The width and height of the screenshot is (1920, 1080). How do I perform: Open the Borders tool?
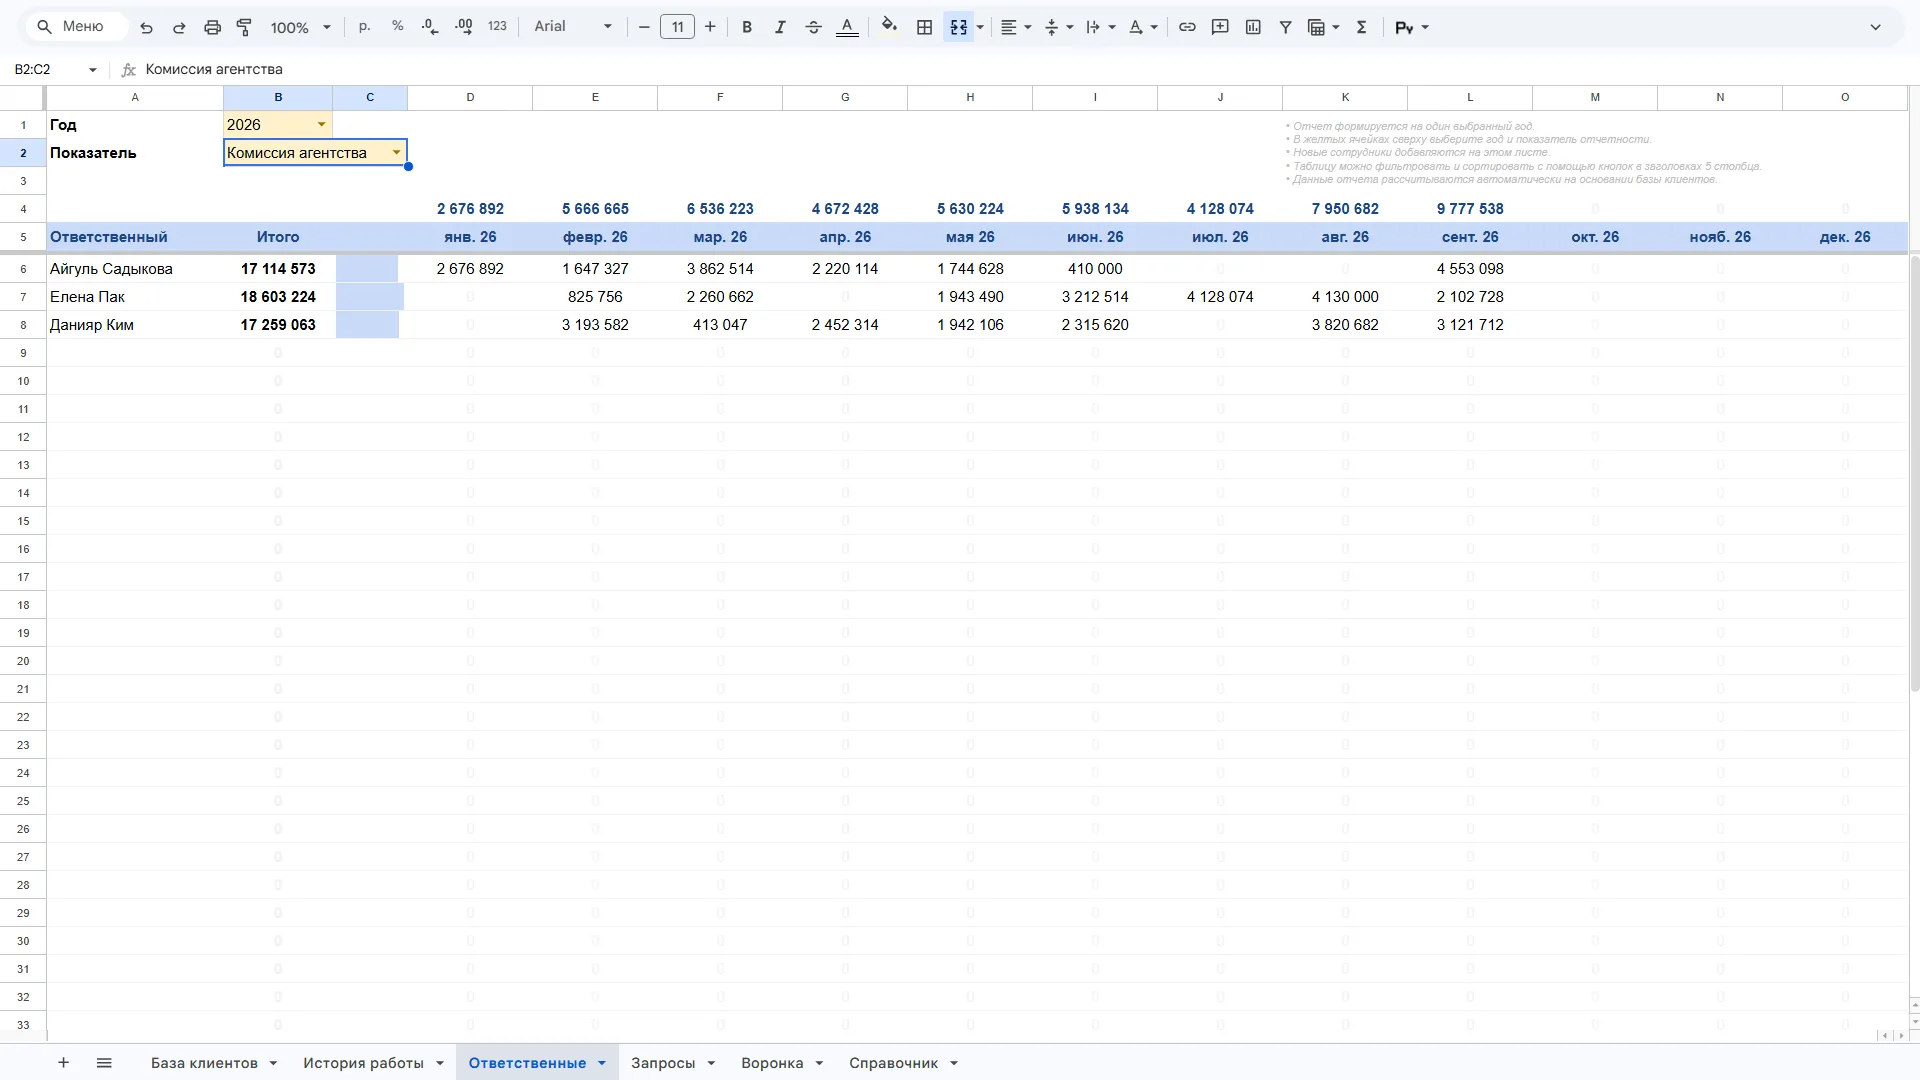click(925, 27)
